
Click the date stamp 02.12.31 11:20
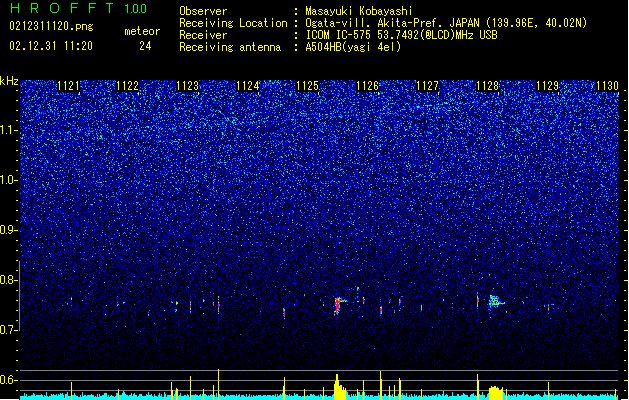point(51,46)
